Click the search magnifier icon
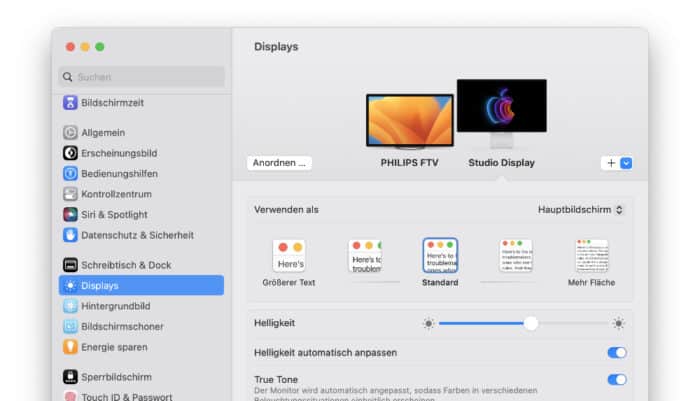The height and width of the screenshot is (401, 700). (x=67, y=77)
